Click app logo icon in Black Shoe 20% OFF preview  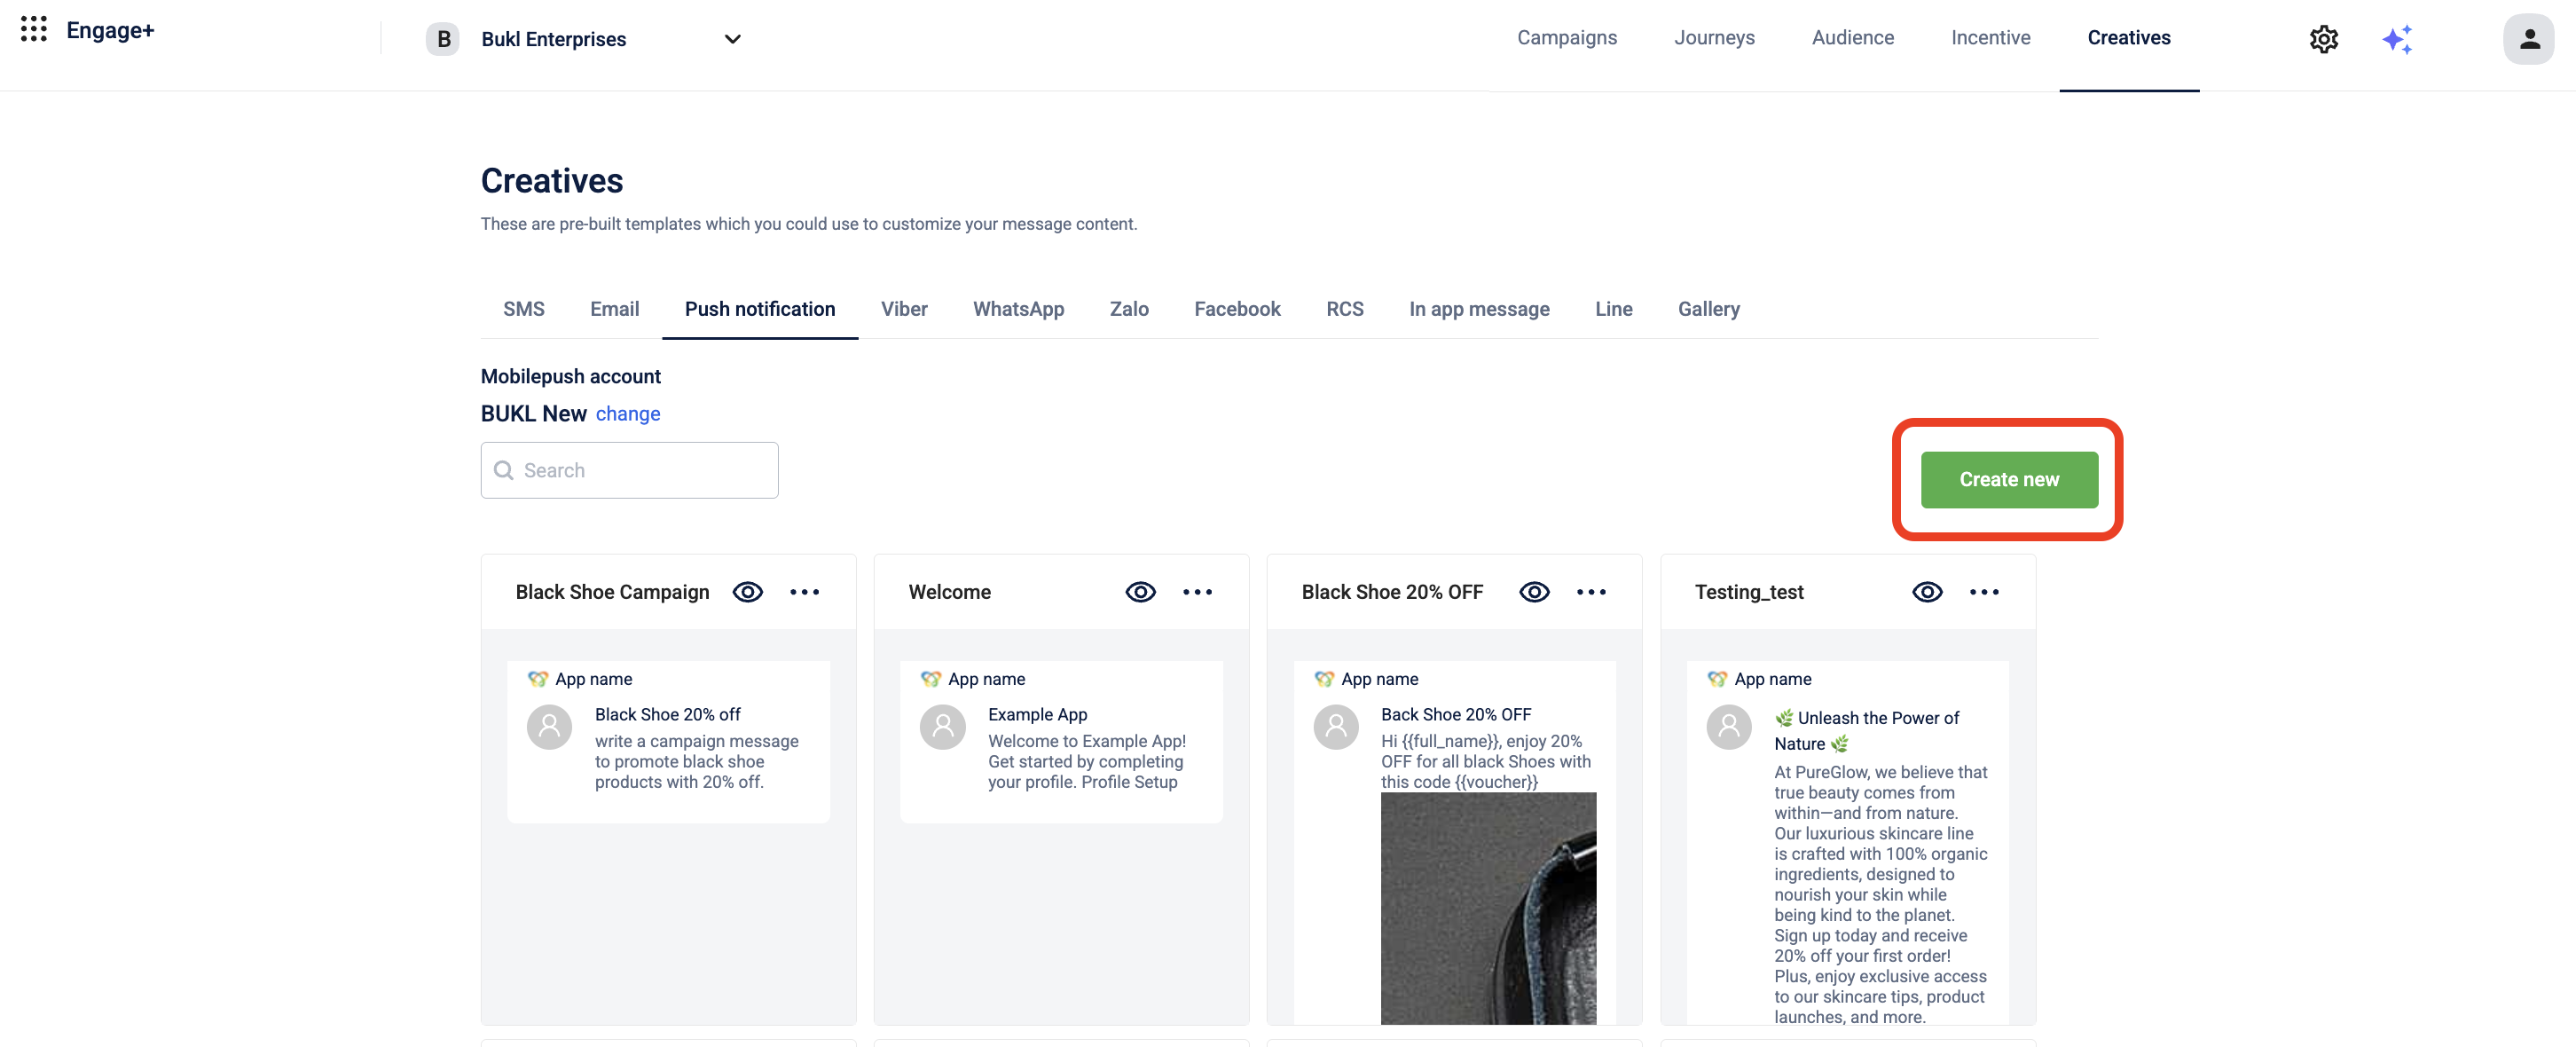click(x=1324, y=679)
